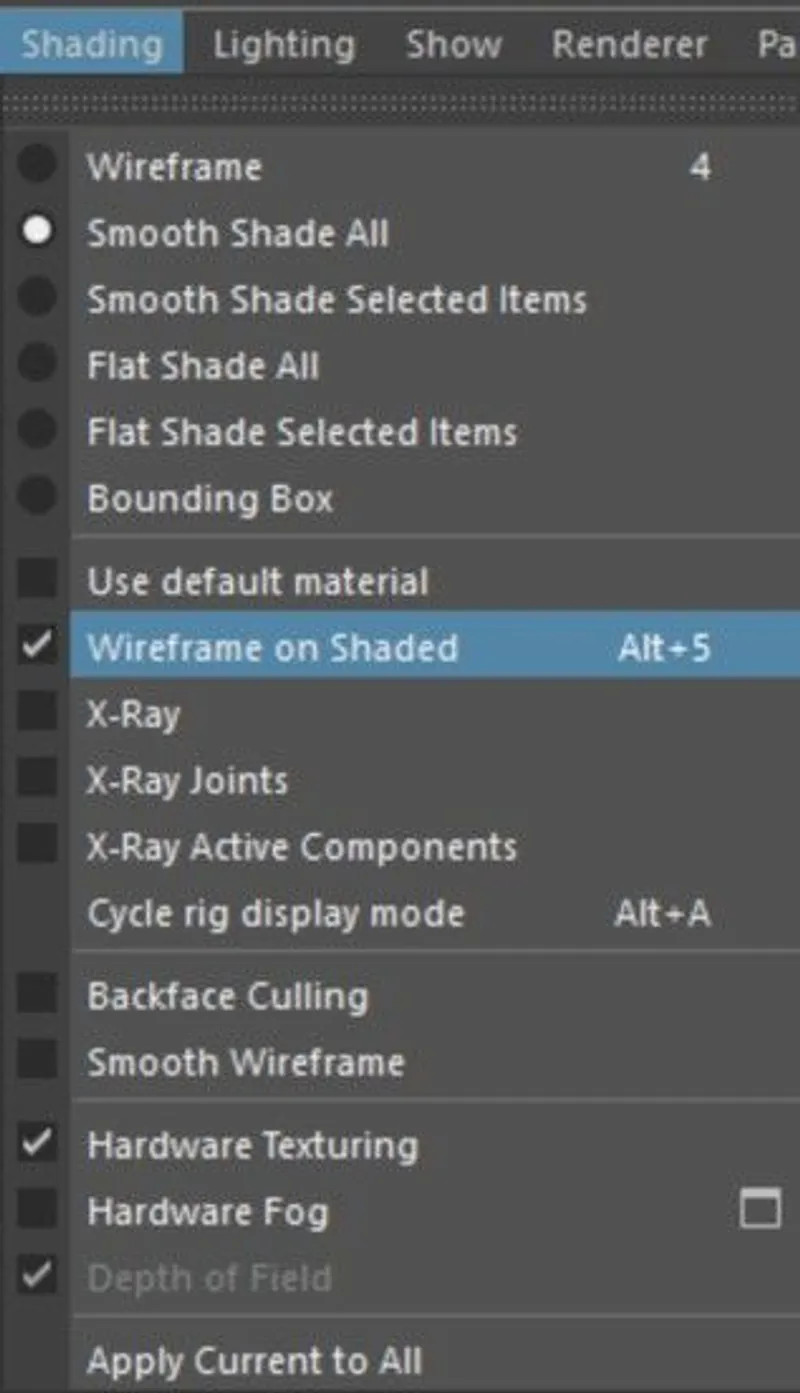Enable X-Ray Active Components
800x1393 pixels.
pyautogui.click(x=302, y=846)
